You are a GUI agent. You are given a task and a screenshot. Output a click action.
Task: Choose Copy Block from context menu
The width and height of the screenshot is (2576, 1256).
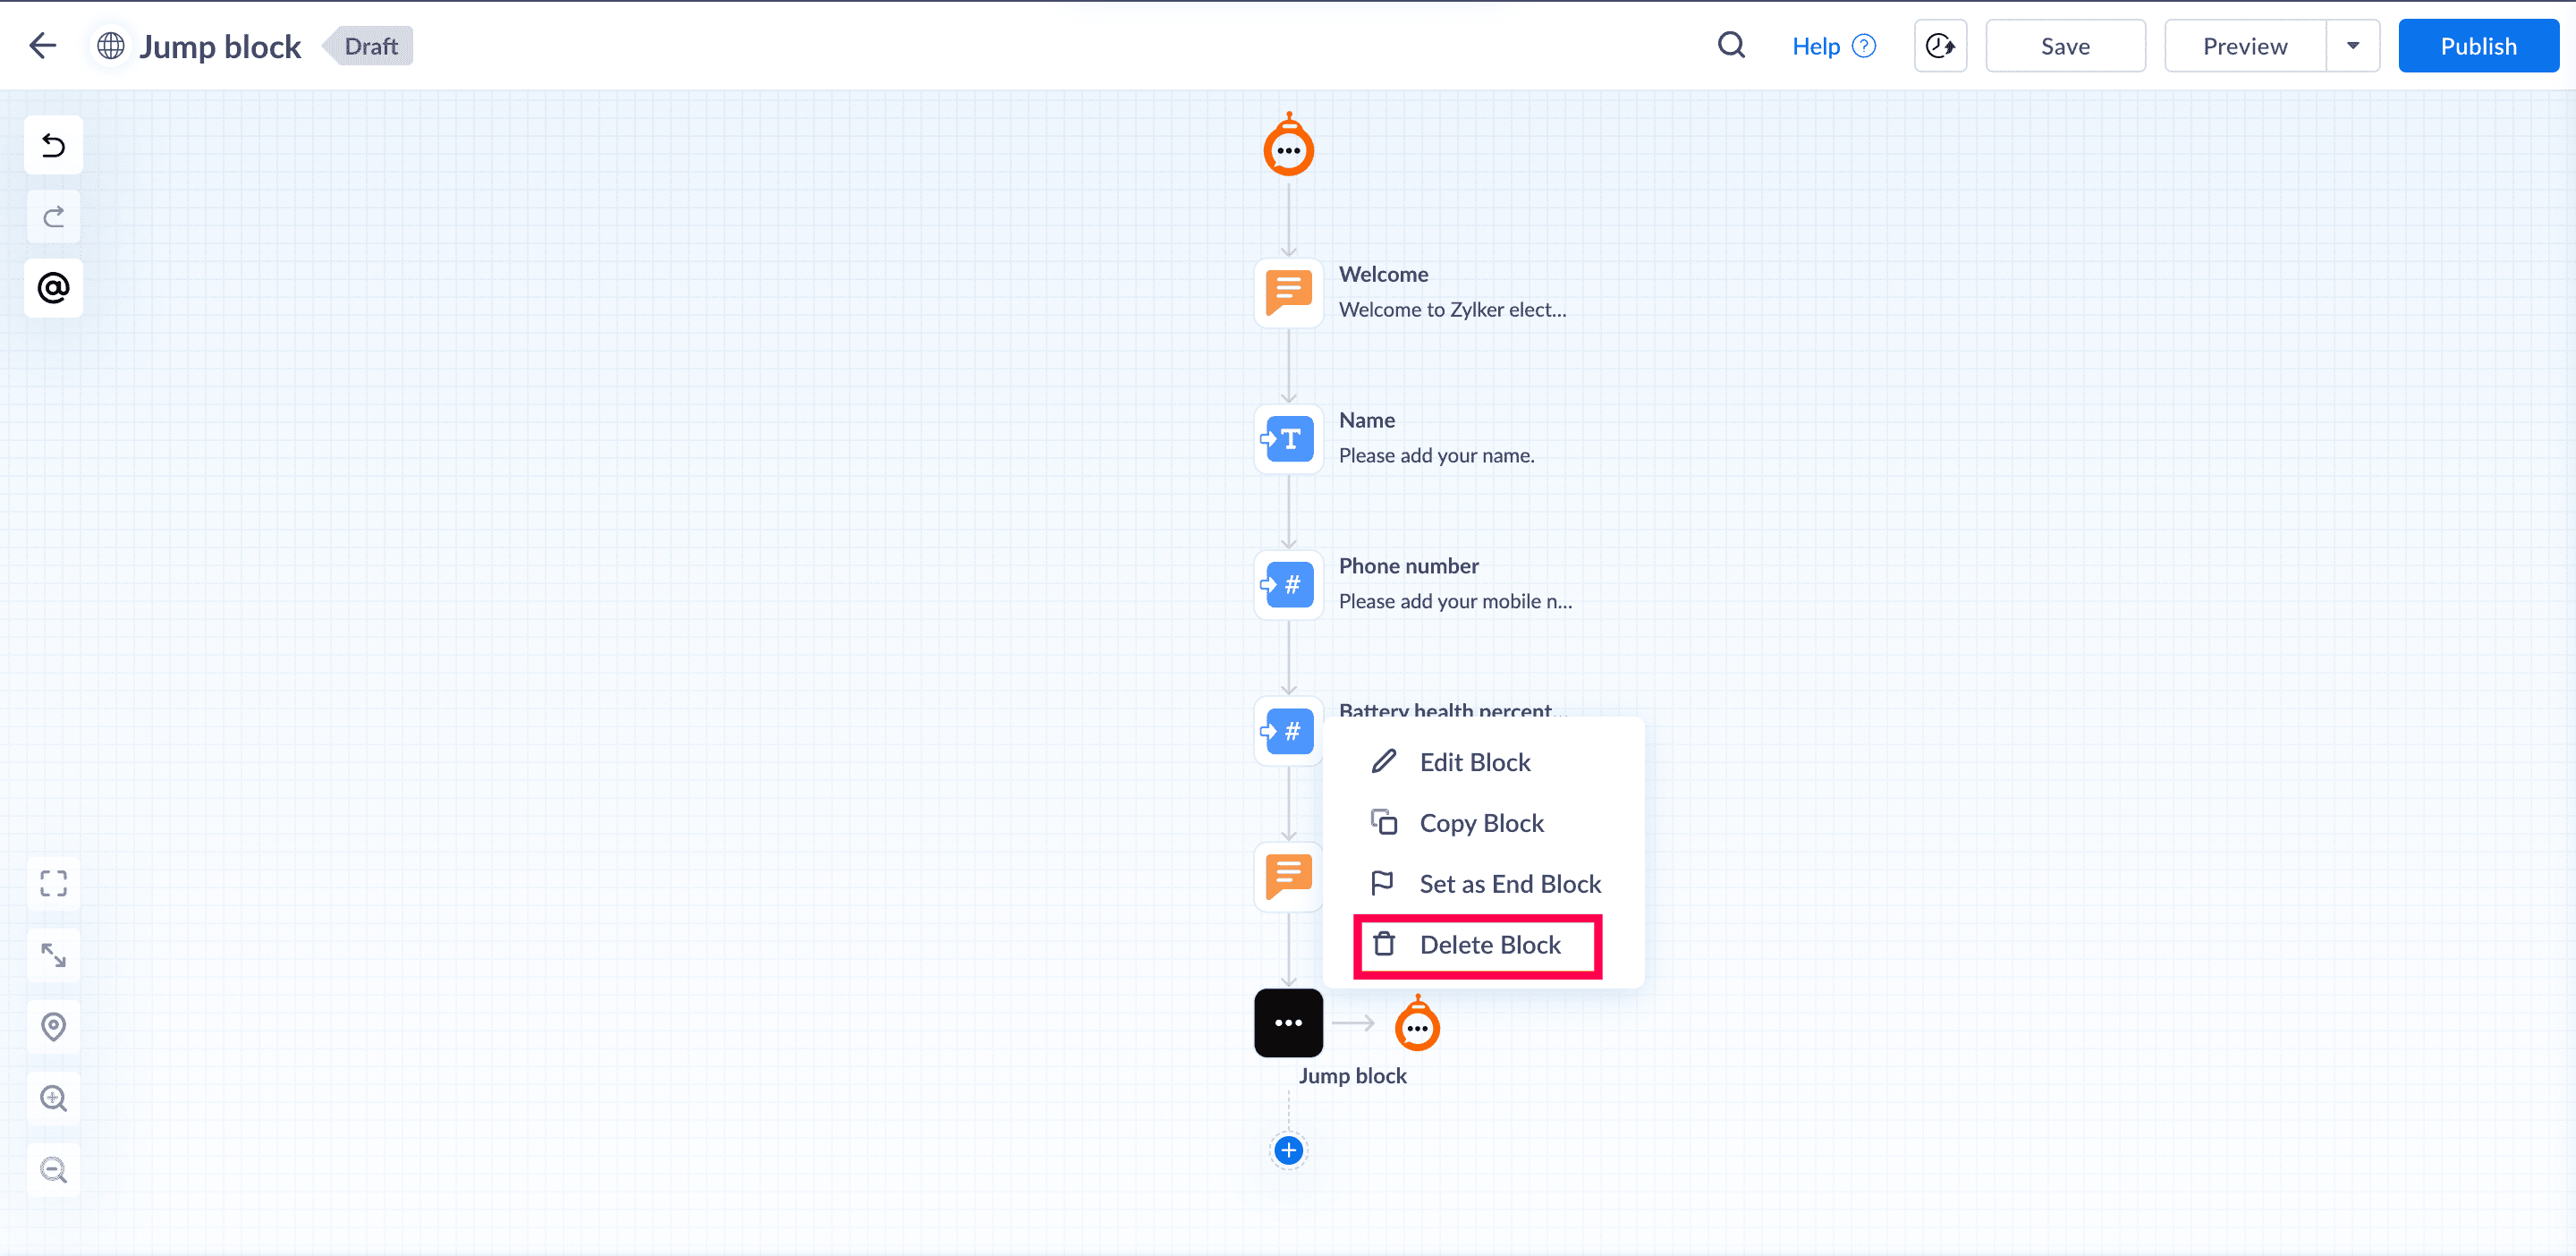(1482, 823)
